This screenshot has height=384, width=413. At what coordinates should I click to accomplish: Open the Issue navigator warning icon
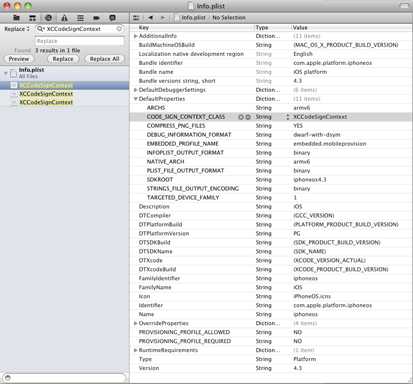pos(64,18)
